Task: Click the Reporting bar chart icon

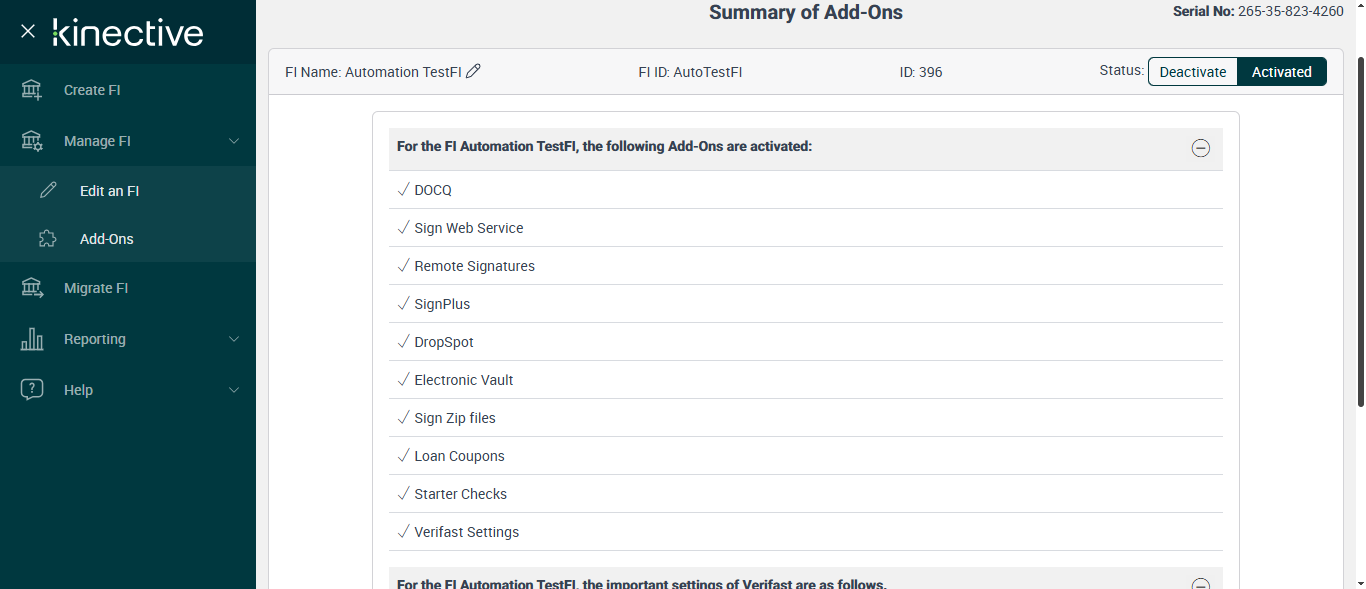Action: click(32, 339)
